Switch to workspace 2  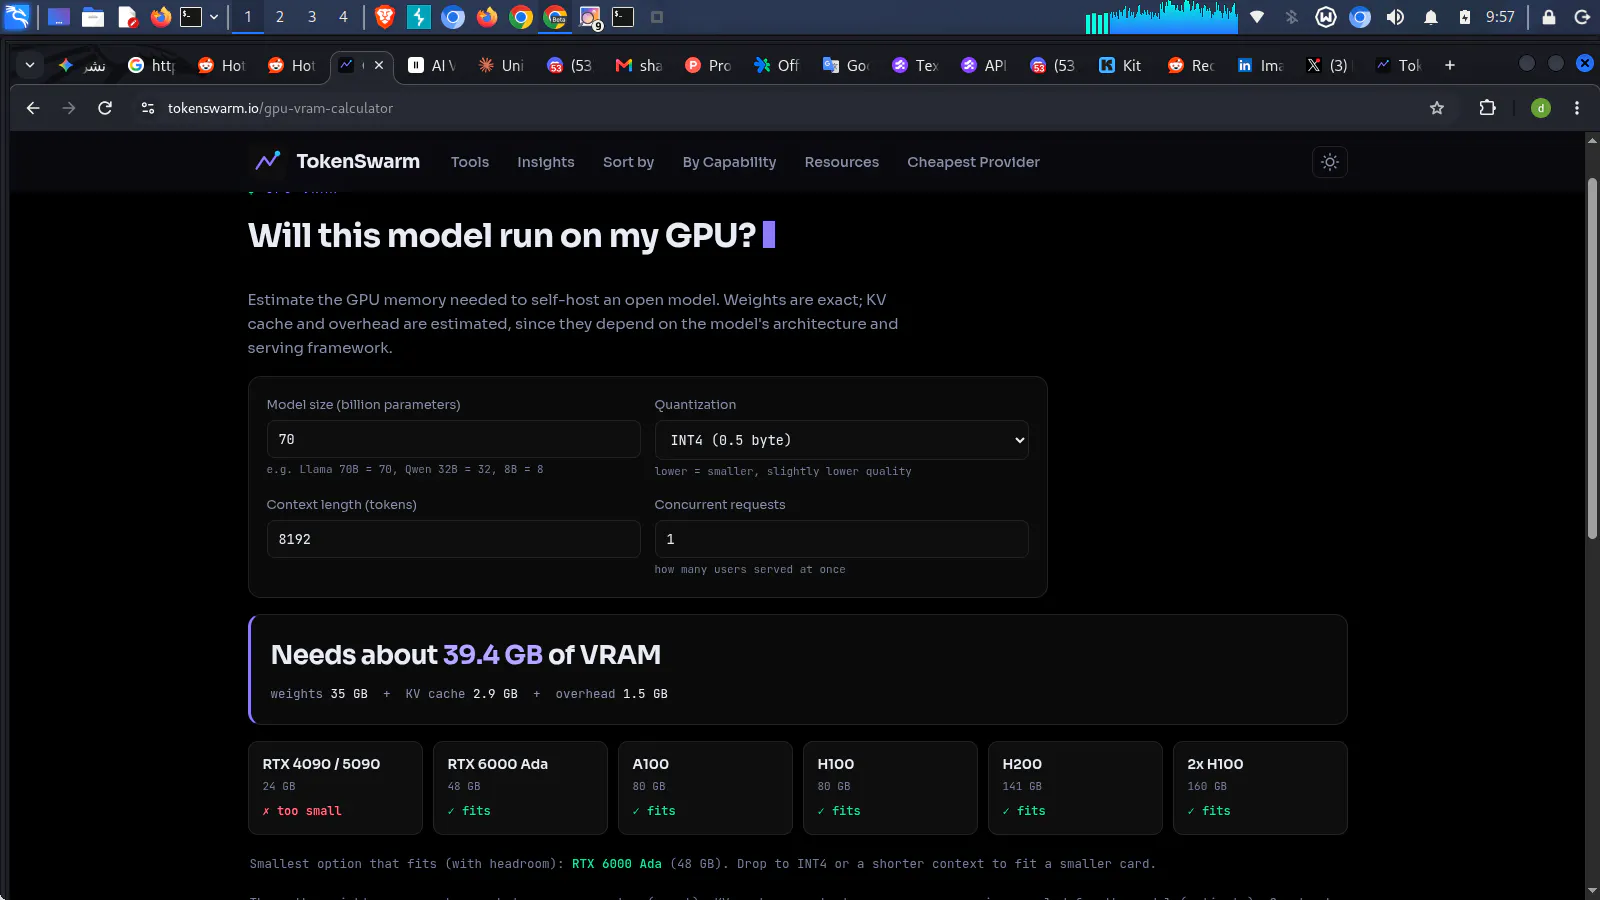[x=280, y=17]
